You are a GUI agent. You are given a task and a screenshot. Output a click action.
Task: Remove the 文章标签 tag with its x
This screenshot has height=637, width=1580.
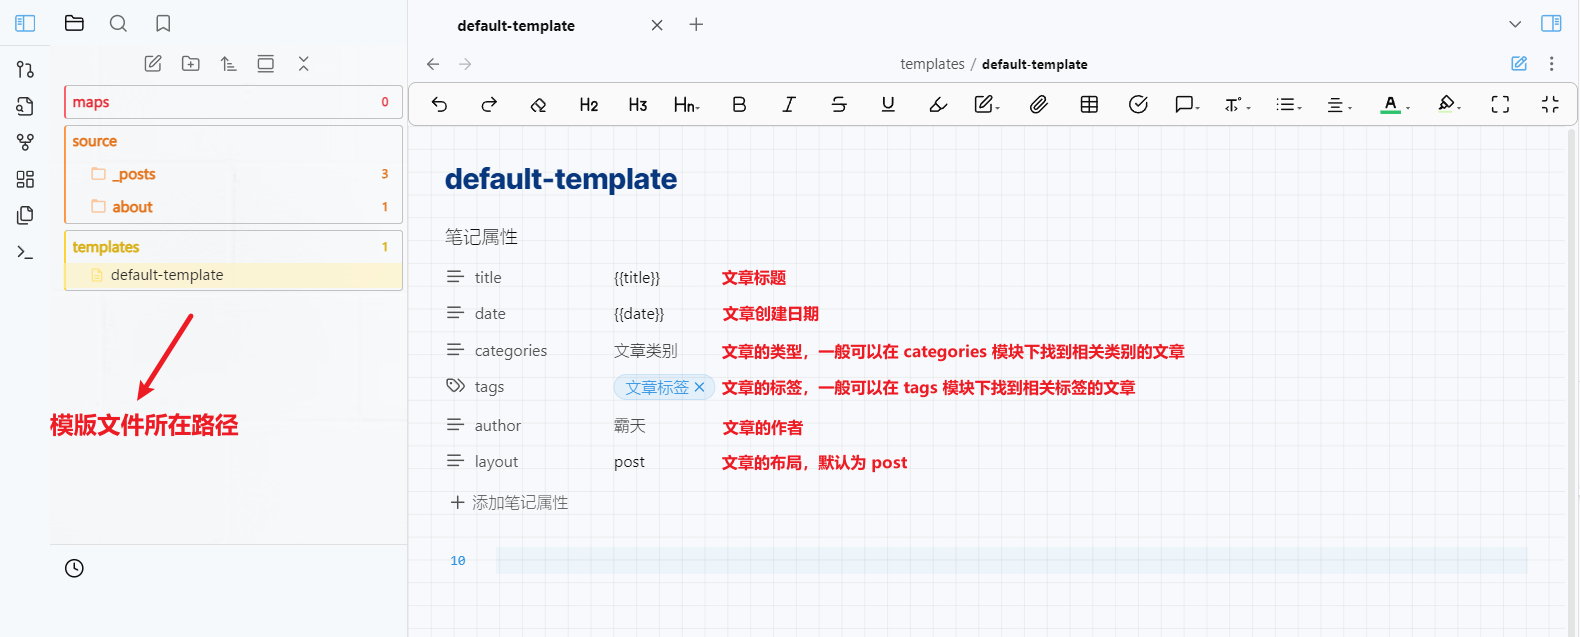click(699, 387)
